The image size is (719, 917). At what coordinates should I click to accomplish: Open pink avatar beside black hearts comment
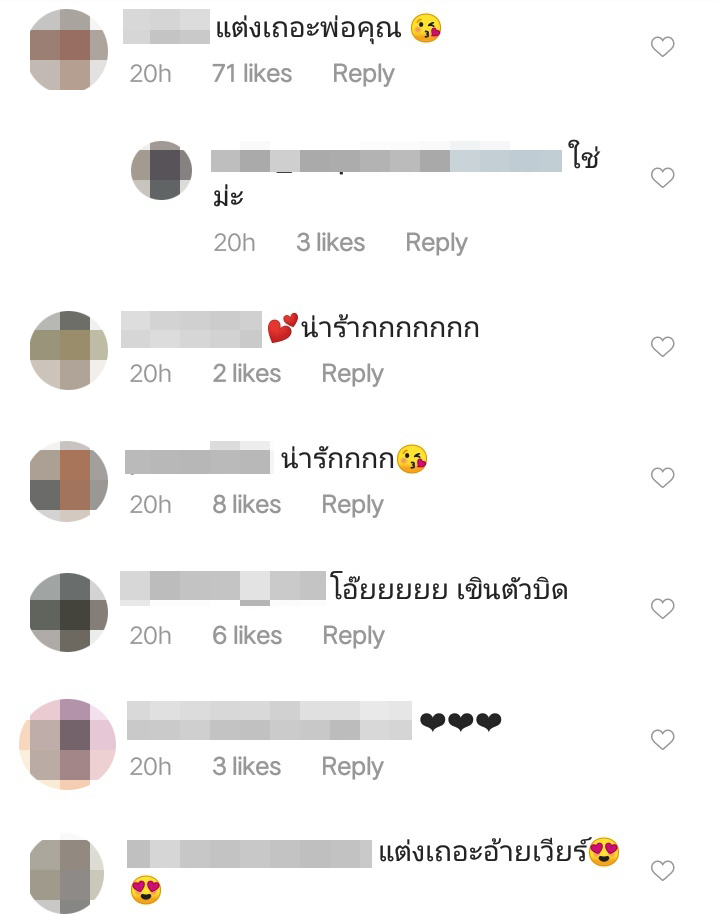click(68, 744)
